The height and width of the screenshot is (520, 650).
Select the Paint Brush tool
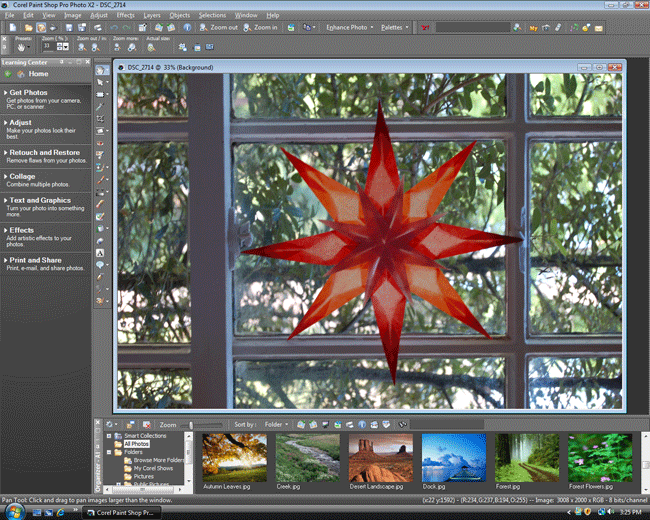[100, 180]
